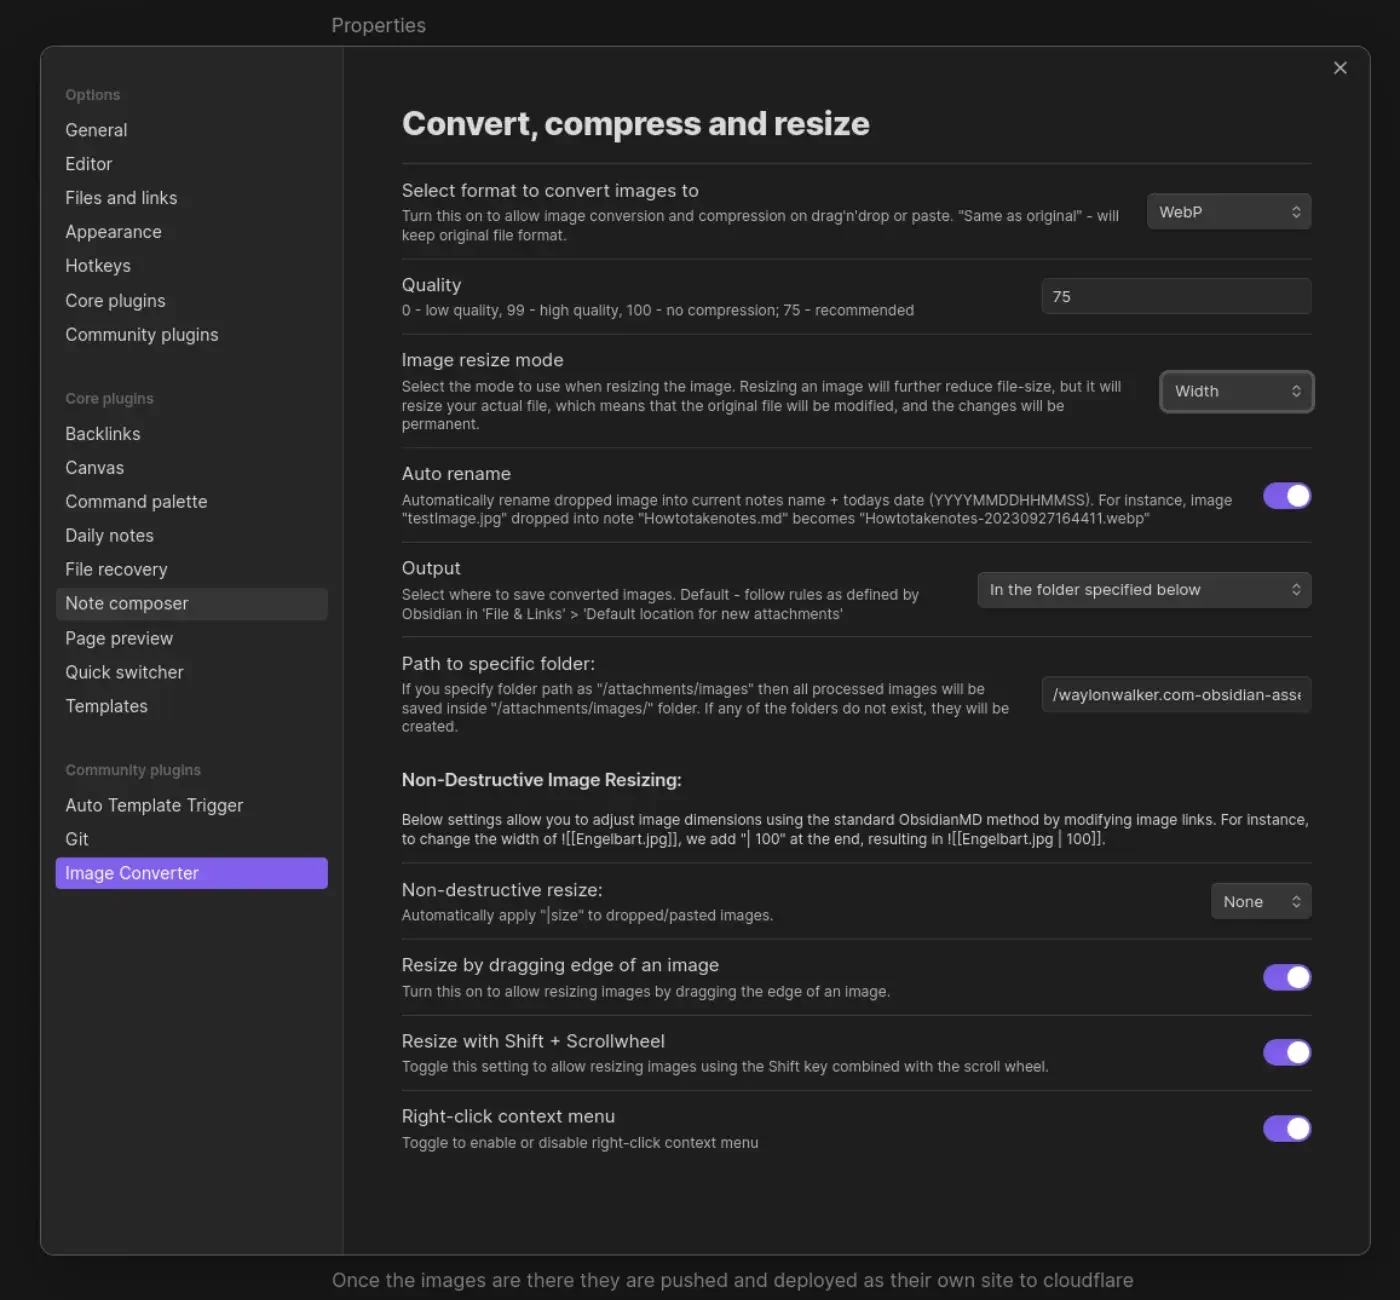Toggle Resize with Shift + Scrollwheel

(x=1286, y=1052)
